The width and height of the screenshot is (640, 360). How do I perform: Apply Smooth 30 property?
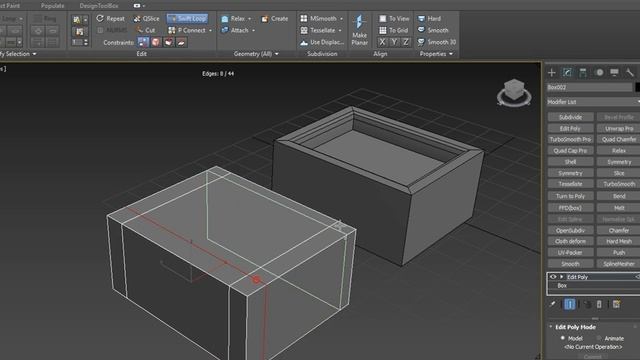[437, 42]
